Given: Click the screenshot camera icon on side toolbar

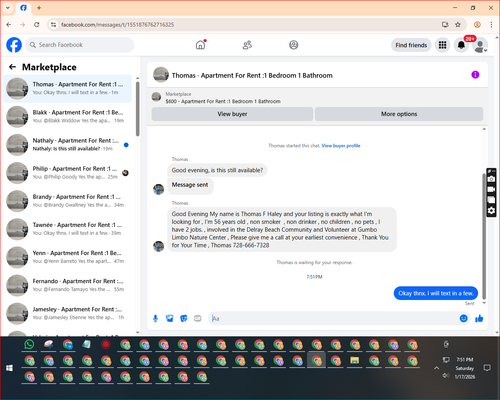Looking at the screenshot, I should click(491, 179).
